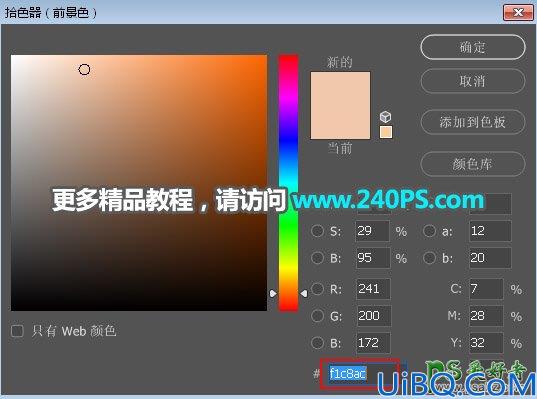Image resolution: width=537 pixels, height=399 pixels.
Task: Click the out-of-gamut web-safe cube icon
Action: 386,117
